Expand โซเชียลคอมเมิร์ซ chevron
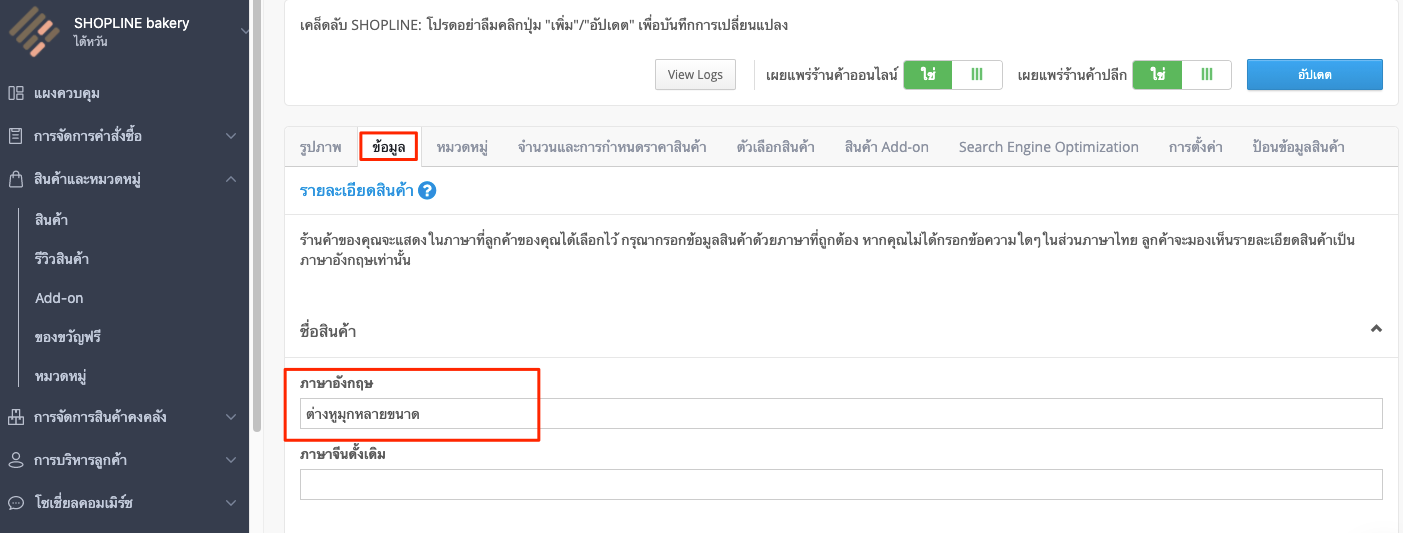The width and height of the screenshot is (1403, 533). tap(231, 503)
